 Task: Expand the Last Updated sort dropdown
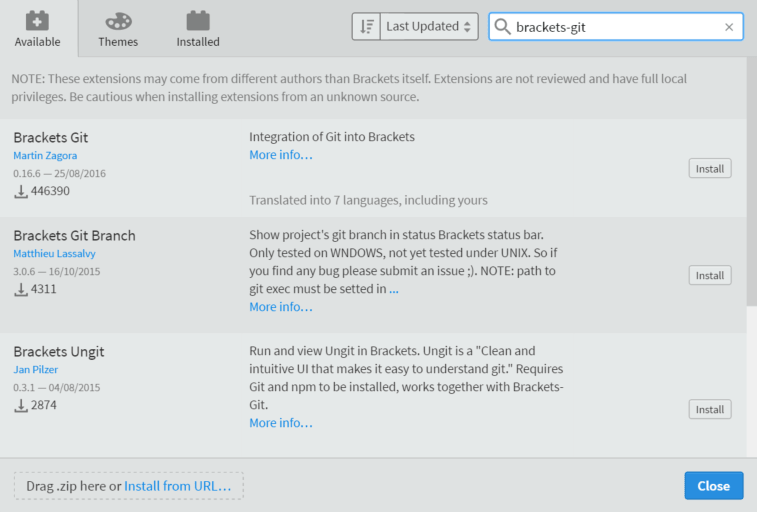[429, 27]
